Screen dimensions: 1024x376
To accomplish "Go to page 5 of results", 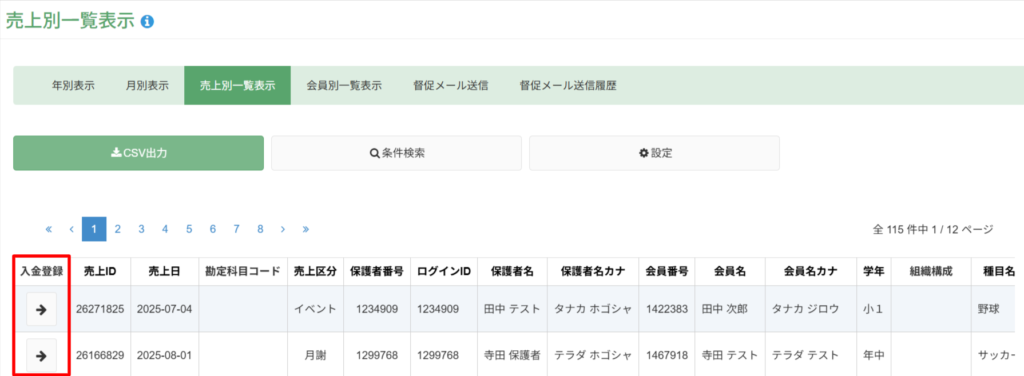I will [189, 229].
